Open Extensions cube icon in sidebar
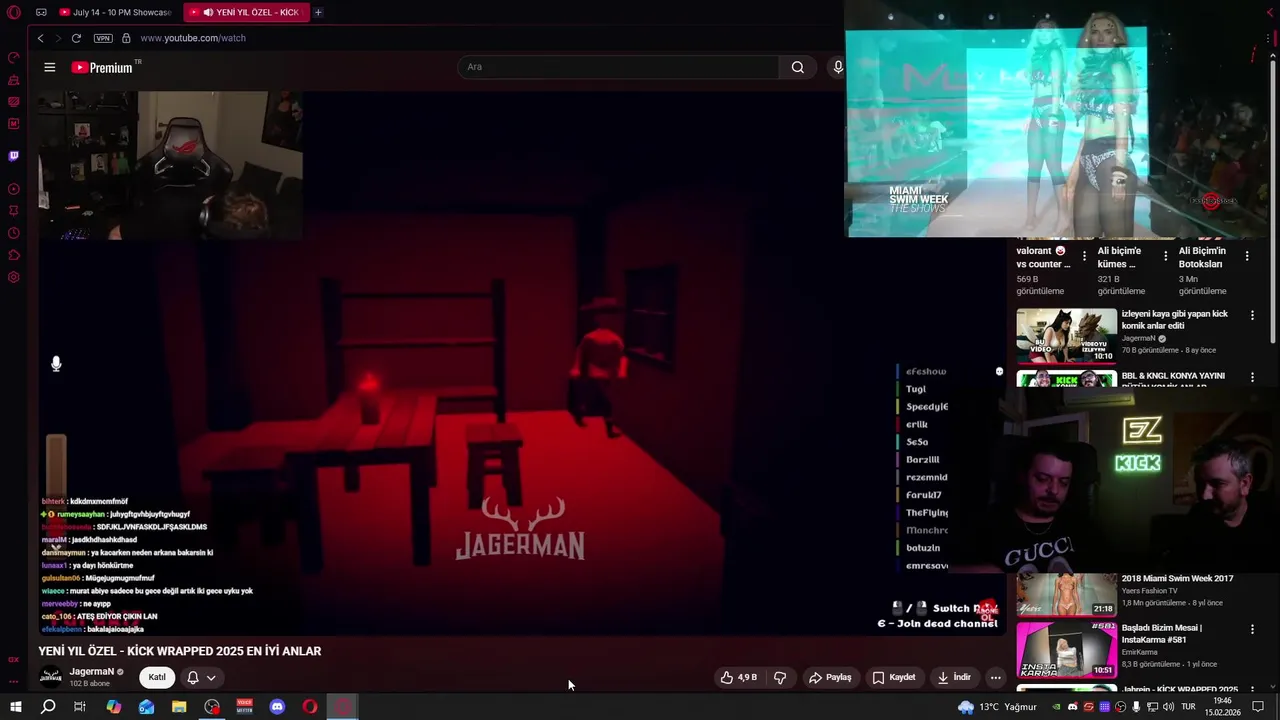This screenshot has width=1280, height=720. (14, 255)
